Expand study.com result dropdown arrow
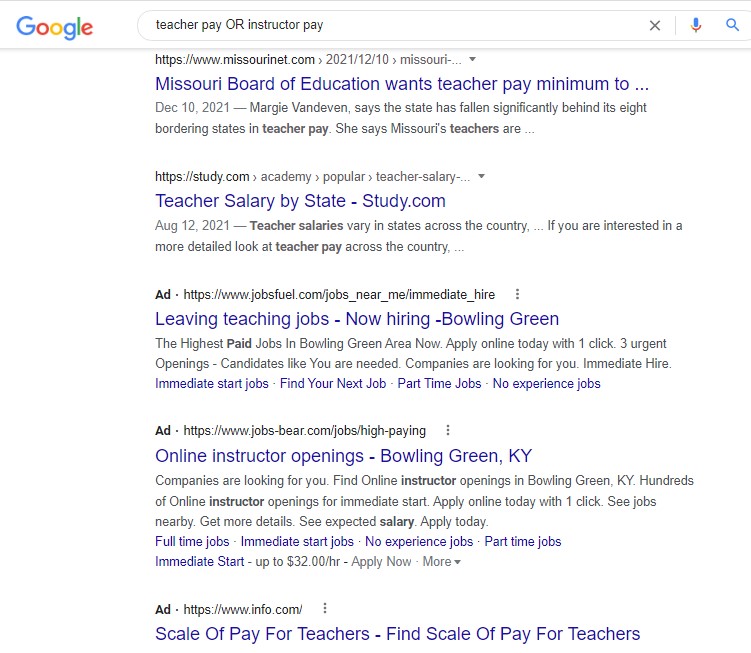Screen dimensions: 751x653 pyautogui.click(x=481, y=177)
